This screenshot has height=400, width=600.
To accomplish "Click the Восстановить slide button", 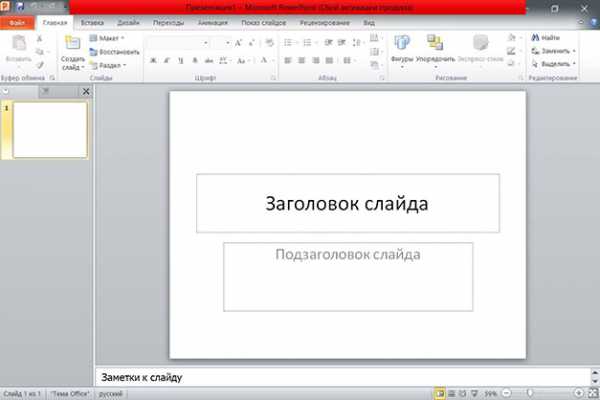I will pyautogui.click(x=118, y=51).
